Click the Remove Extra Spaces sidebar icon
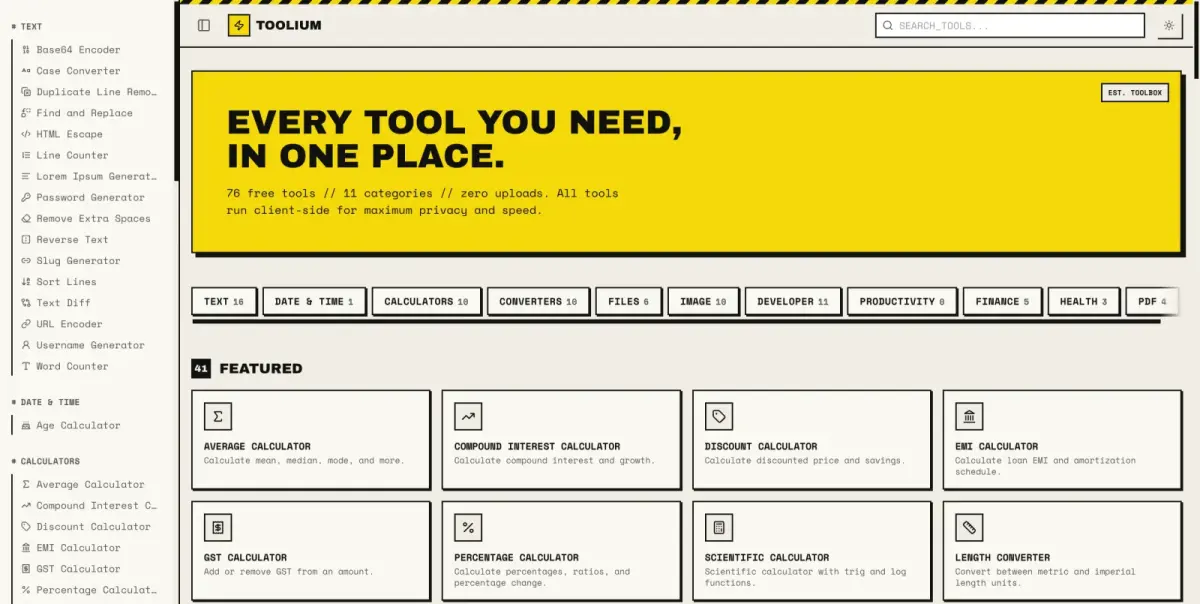This screenshot has height=604, width=1200. tap(26, 218)
